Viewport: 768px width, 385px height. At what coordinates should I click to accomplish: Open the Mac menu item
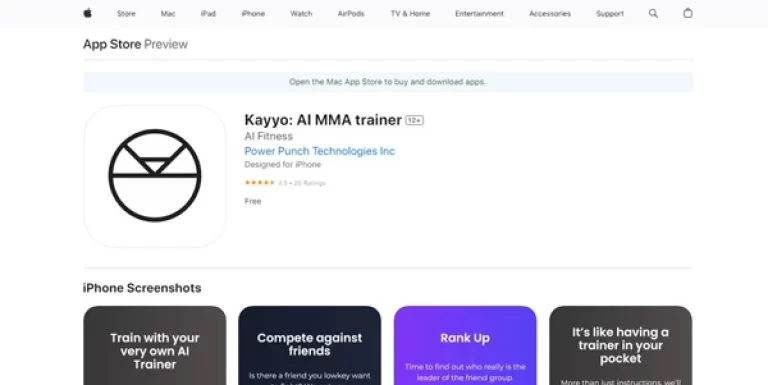[x=168, y=14]
